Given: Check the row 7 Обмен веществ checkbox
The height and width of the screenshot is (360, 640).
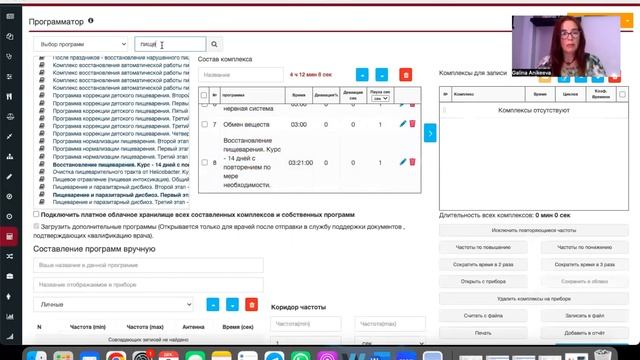Looking at the screenshot, I should coord(204,124).
